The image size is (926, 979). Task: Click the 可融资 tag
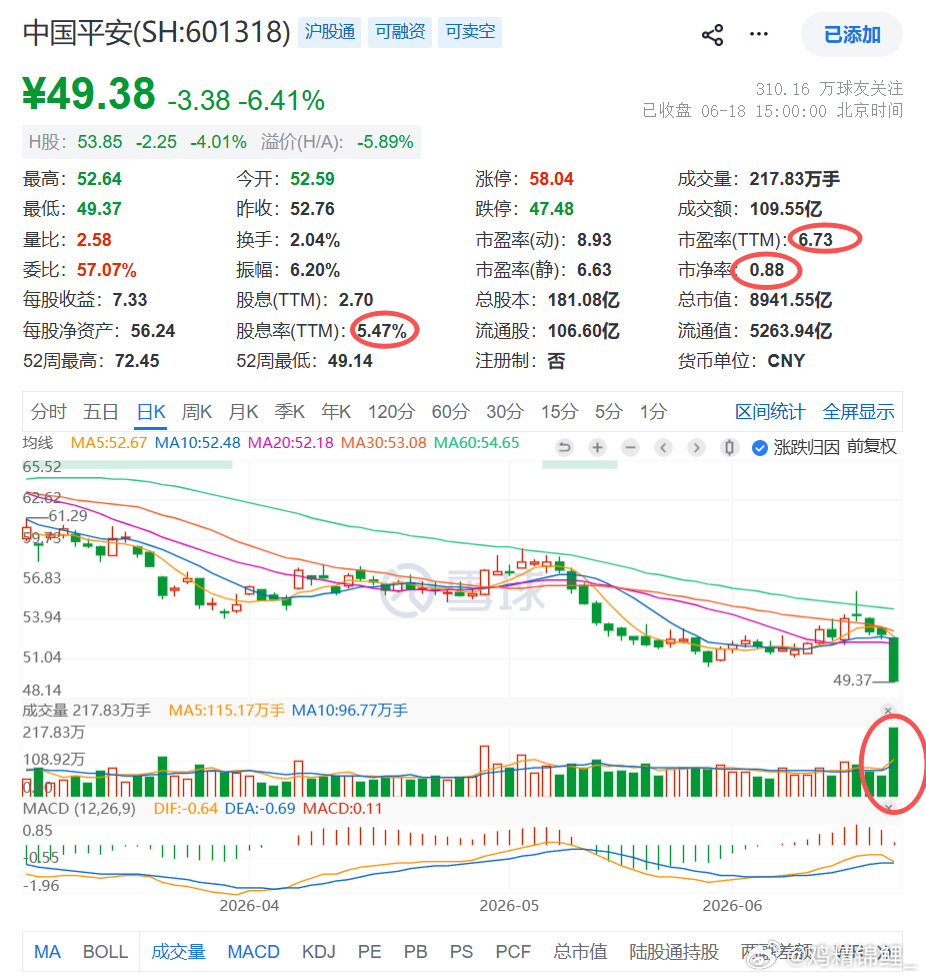point(400,31)
